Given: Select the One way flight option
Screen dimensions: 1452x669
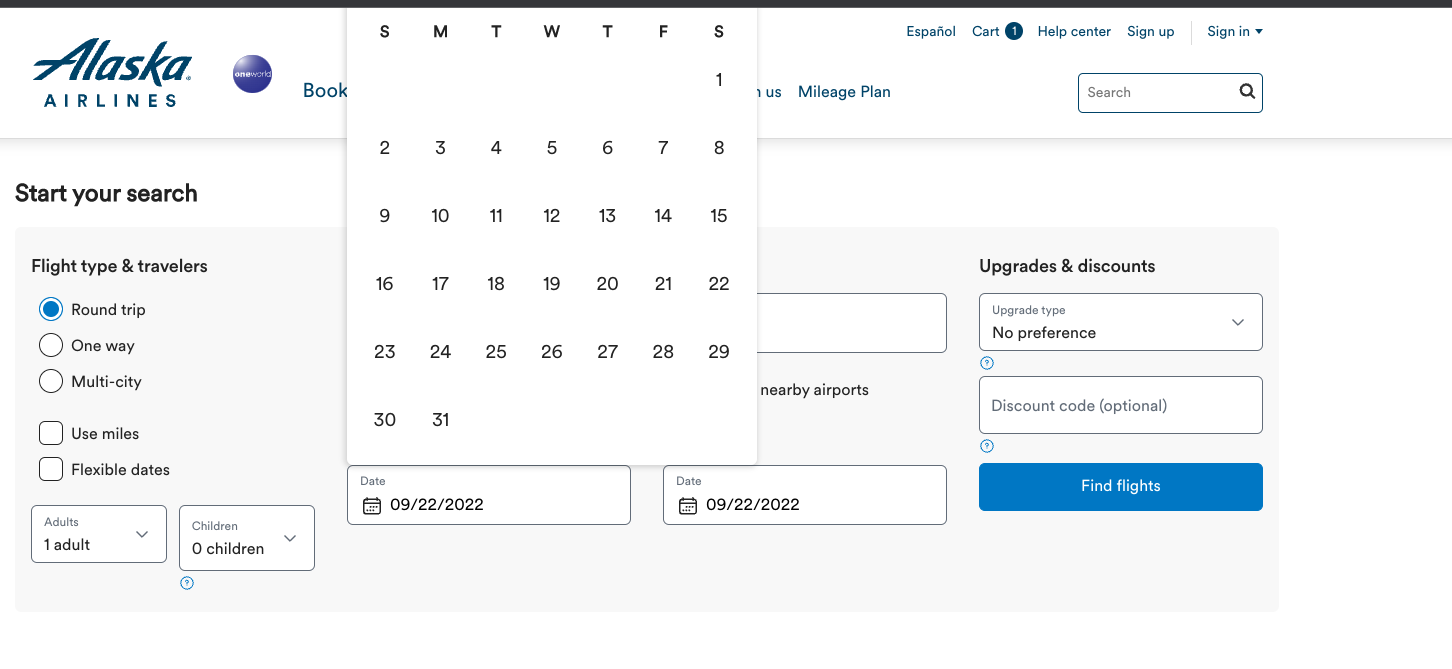Looking at the screenshot, I should (x=51, y=345).
